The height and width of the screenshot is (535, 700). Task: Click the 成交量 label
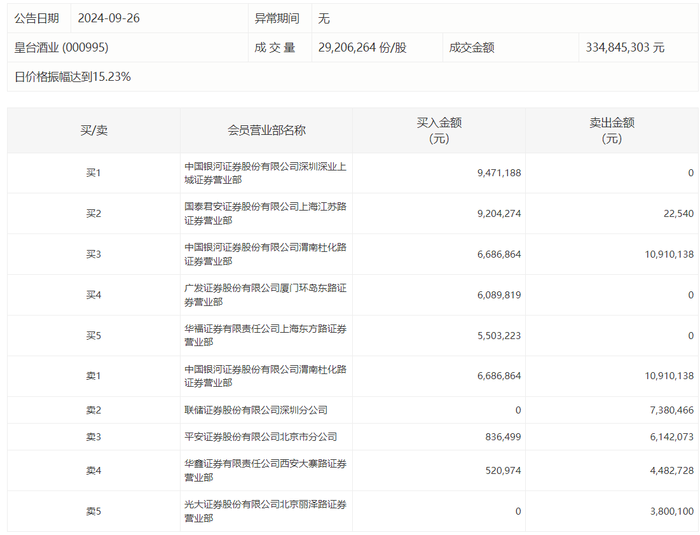[275, 47]
